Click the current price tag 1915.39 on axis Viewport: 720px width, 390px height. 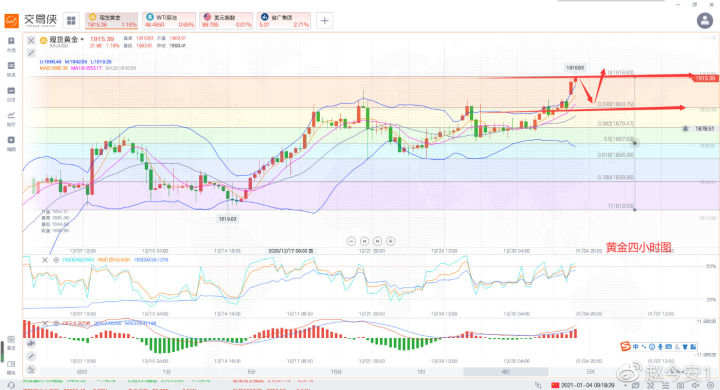pyautogui.click(x=705, y=78)
